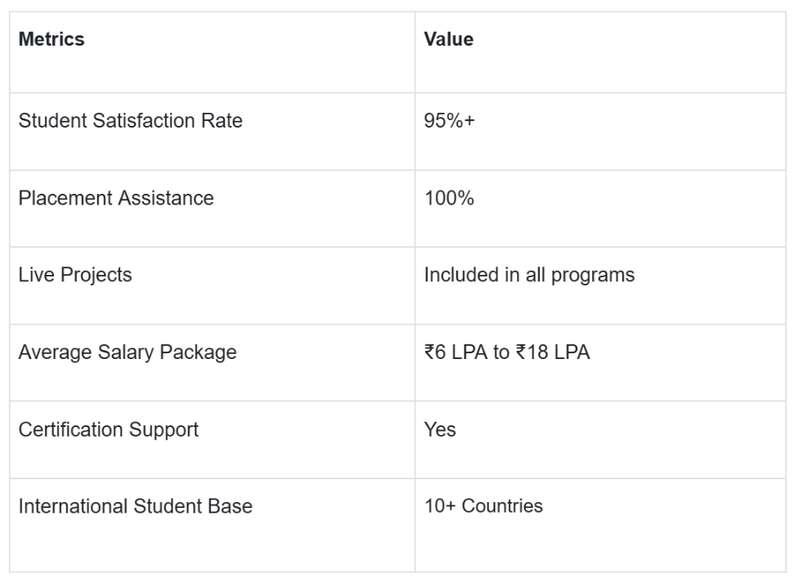Viewport: 800px width, 579px height.
Task: Select the International Student Base cell
Action: (135, 506)
